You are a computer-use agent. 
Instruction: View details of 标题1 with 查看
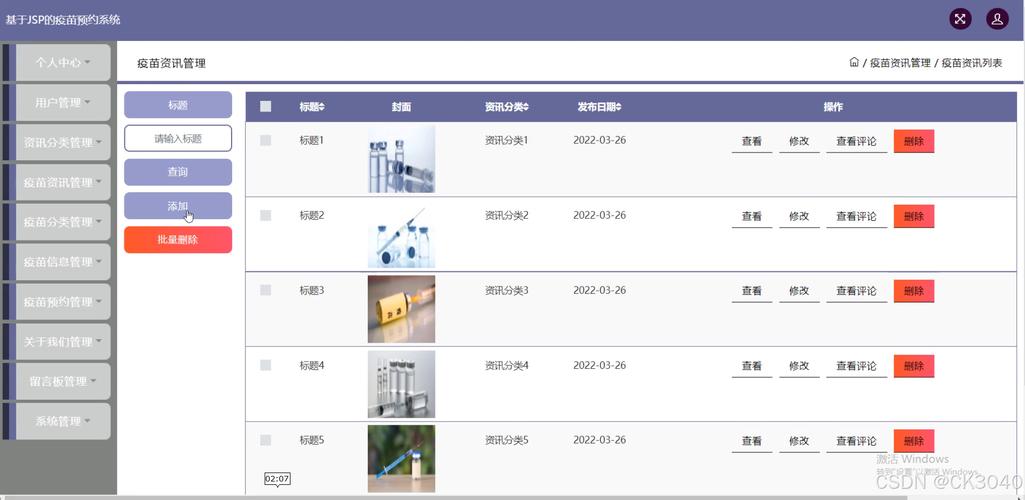click(752, 141)
